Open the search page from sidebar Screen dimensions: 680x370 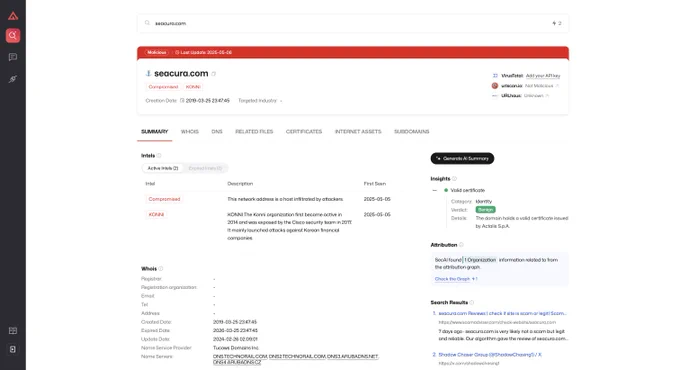click(x=13, y=36)
